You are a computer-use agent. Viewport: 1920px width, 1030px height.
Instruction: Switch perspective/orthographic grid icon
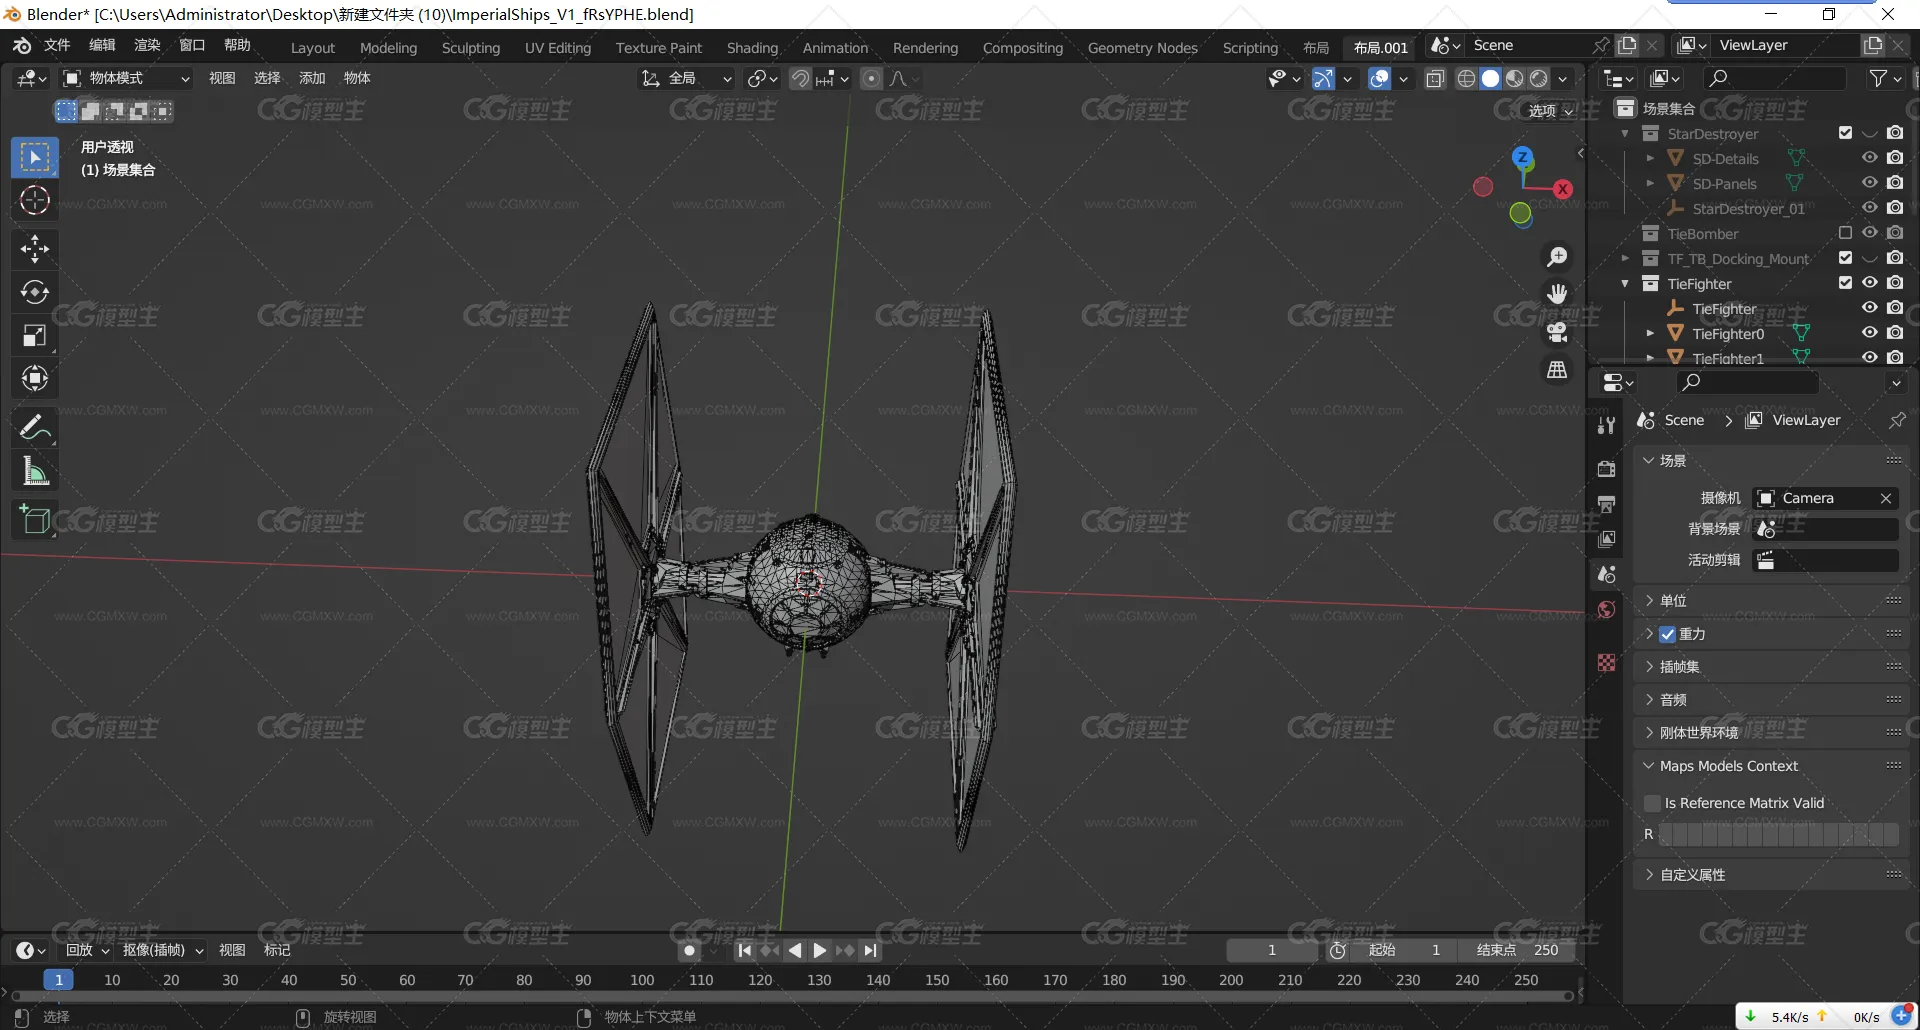pos(1557,370)
